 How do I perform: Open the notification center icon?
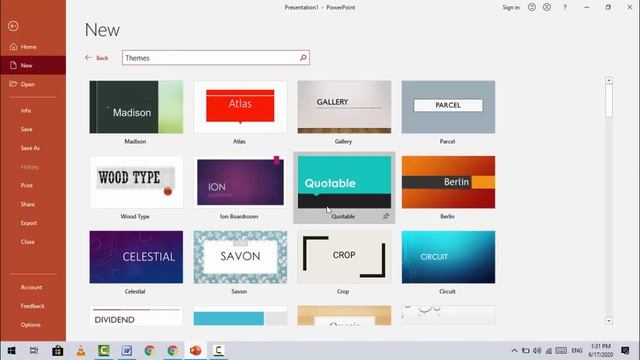[x=625, y=351]
